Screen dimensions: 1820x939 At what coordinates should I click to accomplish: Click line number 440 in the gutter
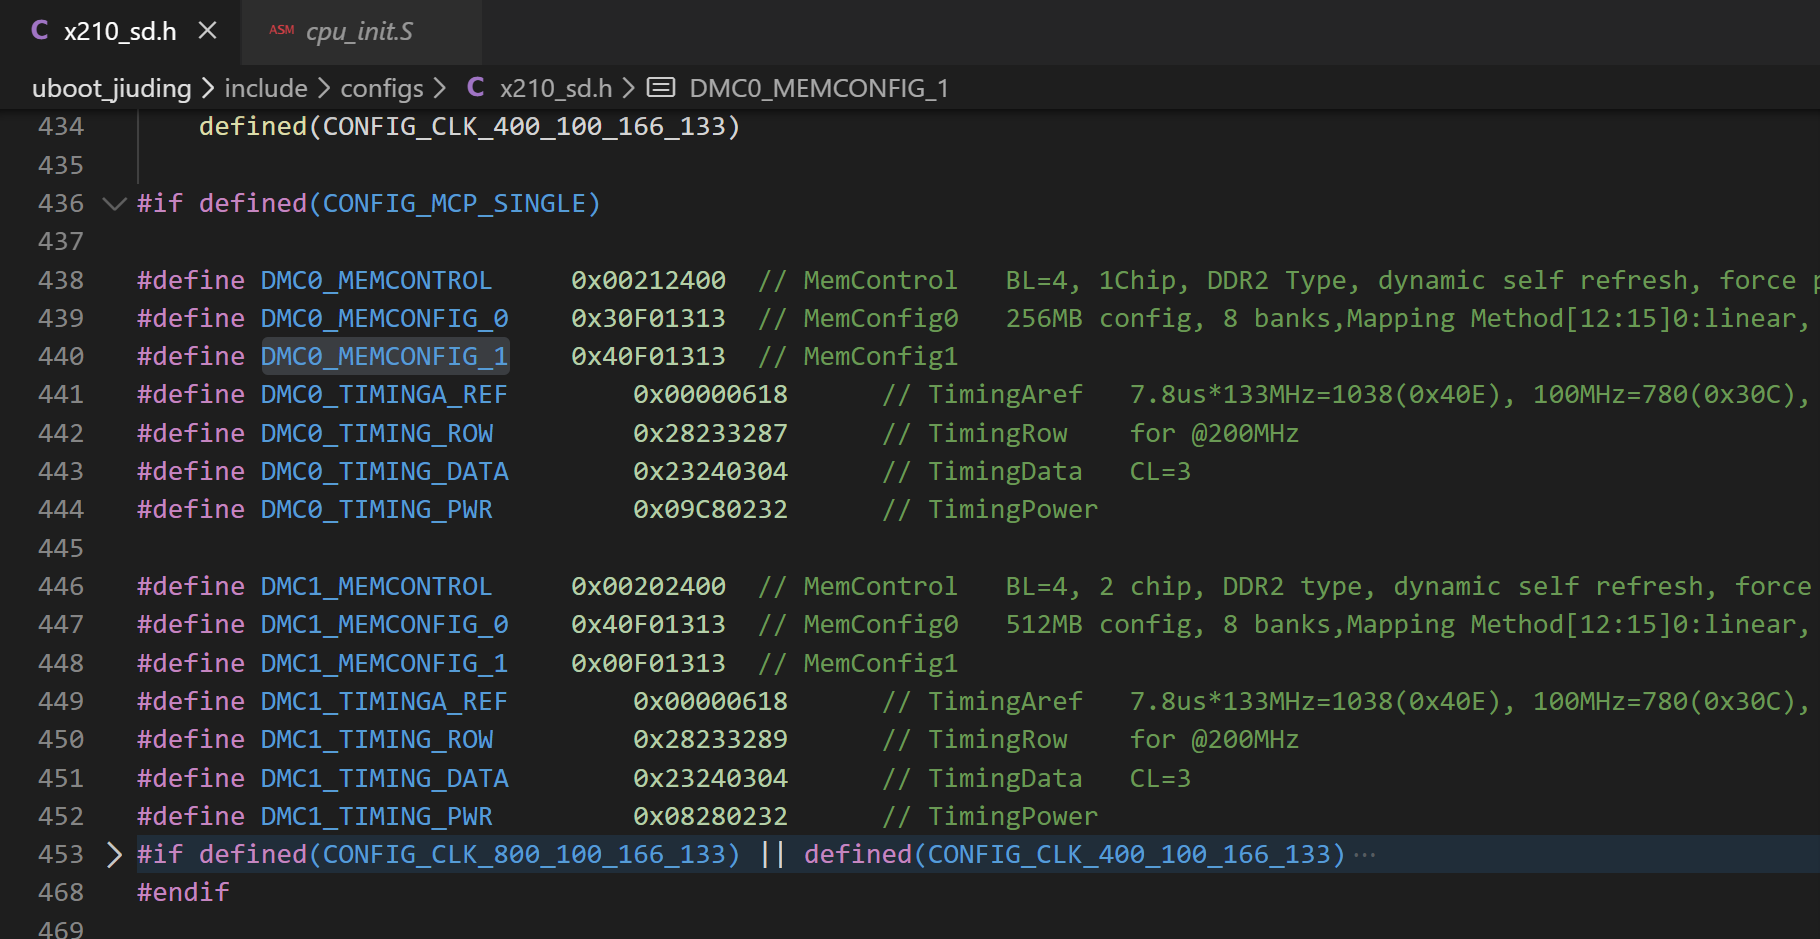pyautogui.click(x=61, y=357)
